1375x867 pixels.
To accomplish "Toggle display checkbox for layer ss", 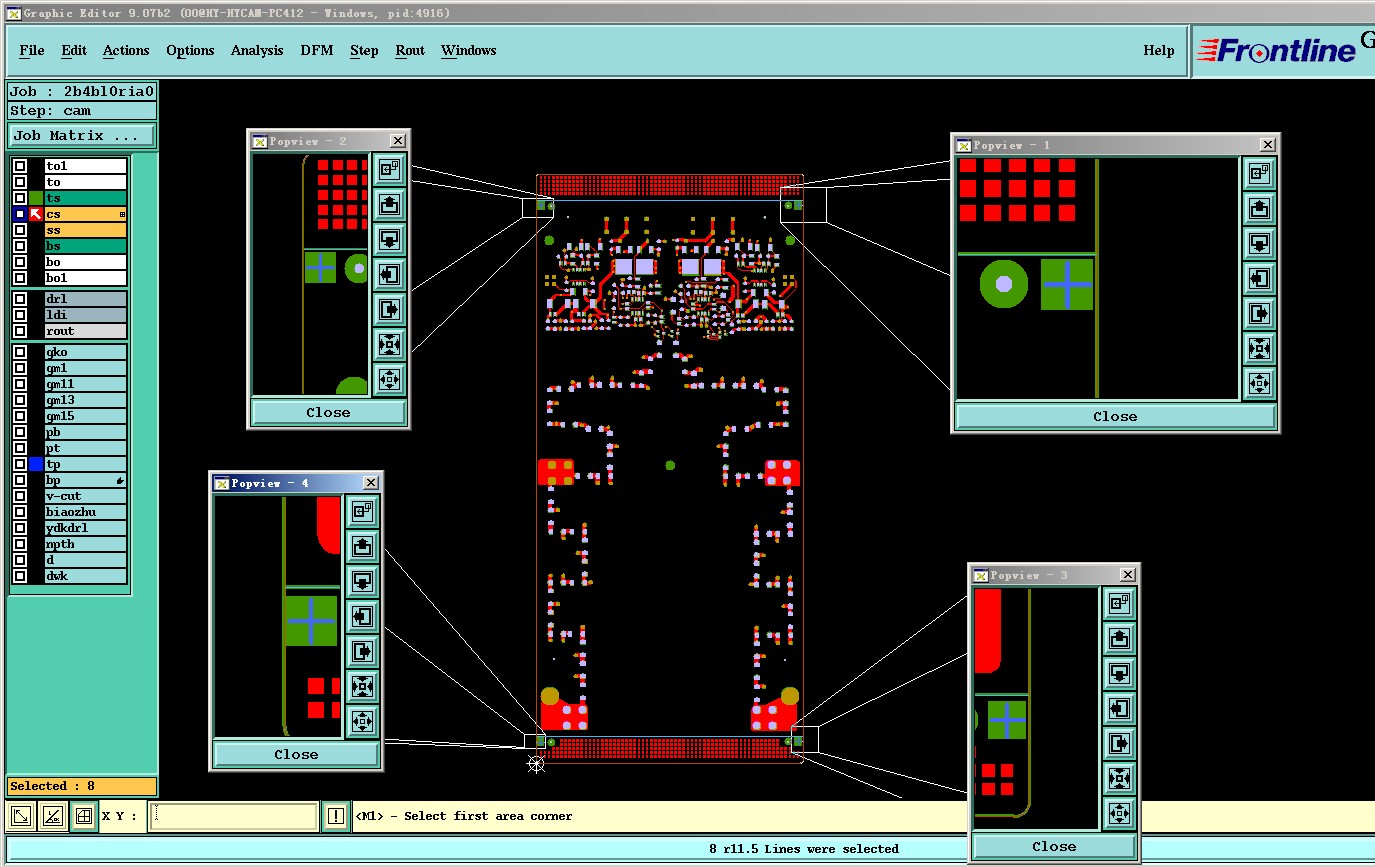I will 20,230.
